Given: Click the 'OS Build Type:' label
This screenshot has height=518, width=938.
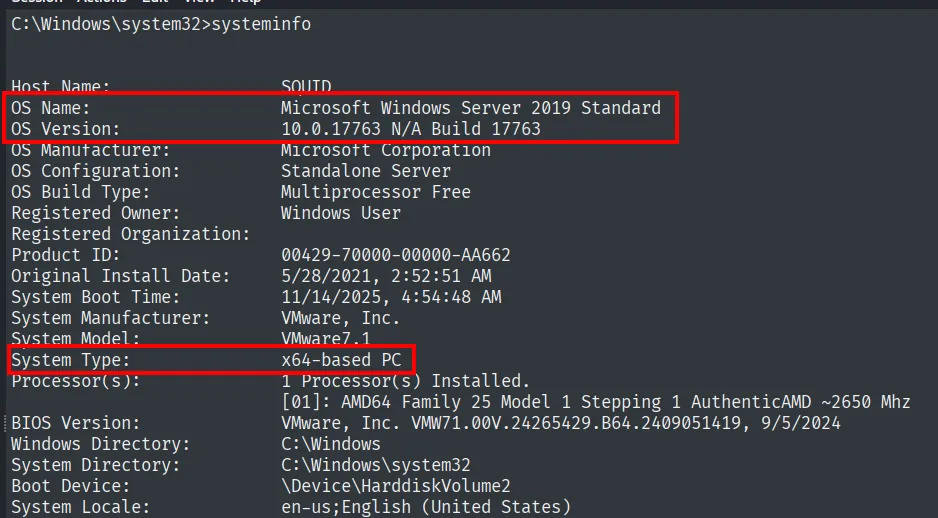Looking at the screenshot, I should (x=81, y=192).
